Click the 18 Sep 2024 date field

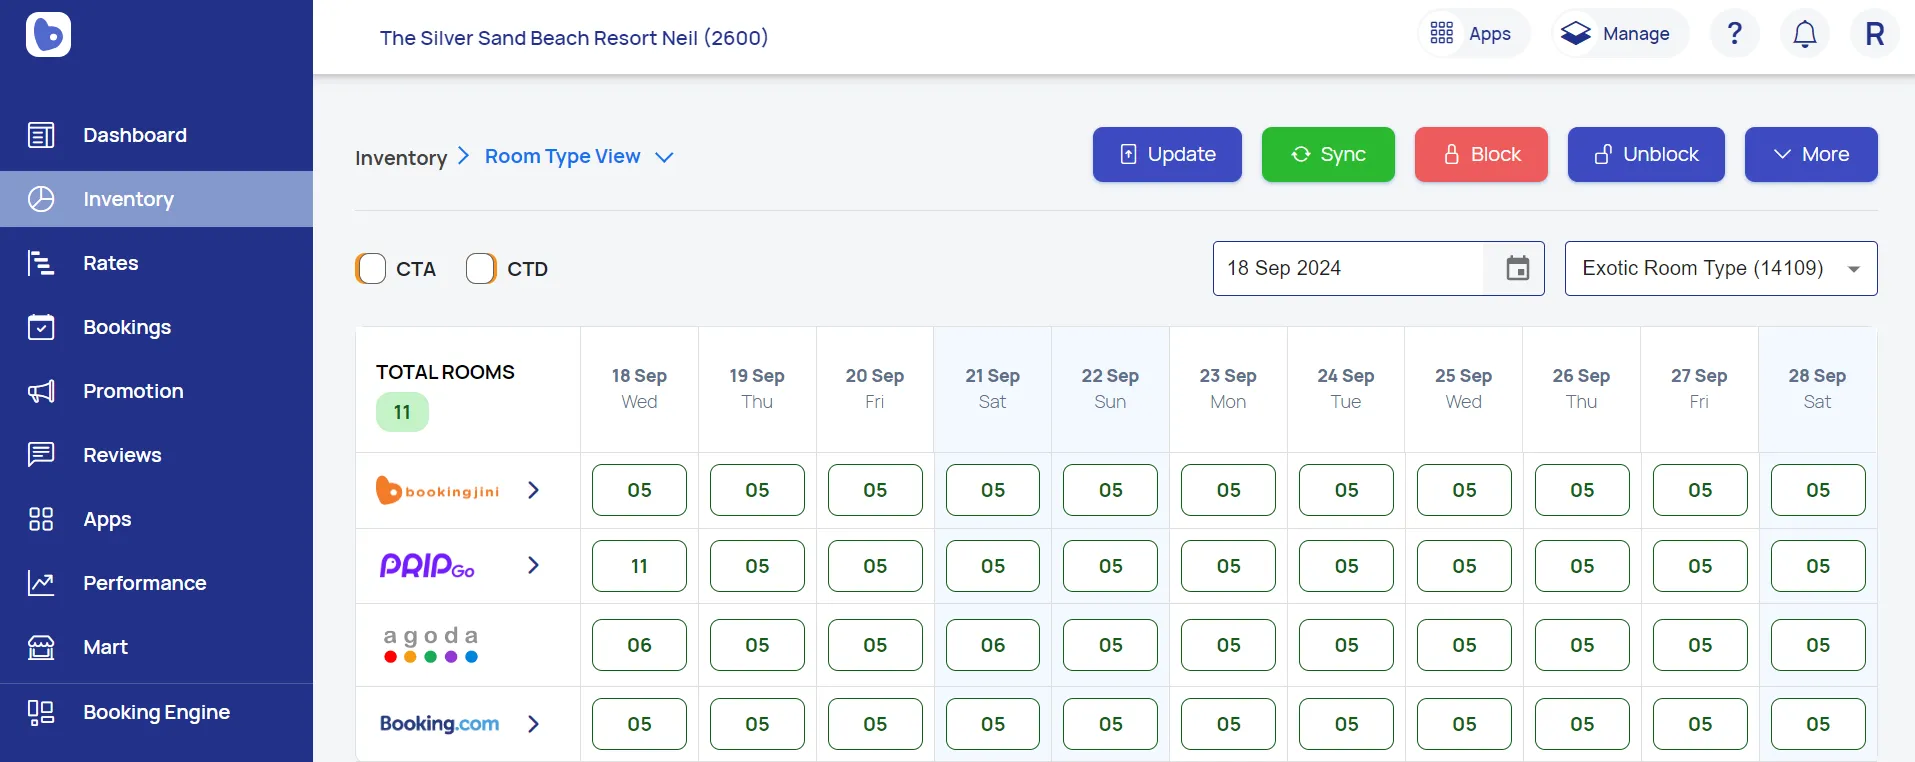pos(1348,268)
